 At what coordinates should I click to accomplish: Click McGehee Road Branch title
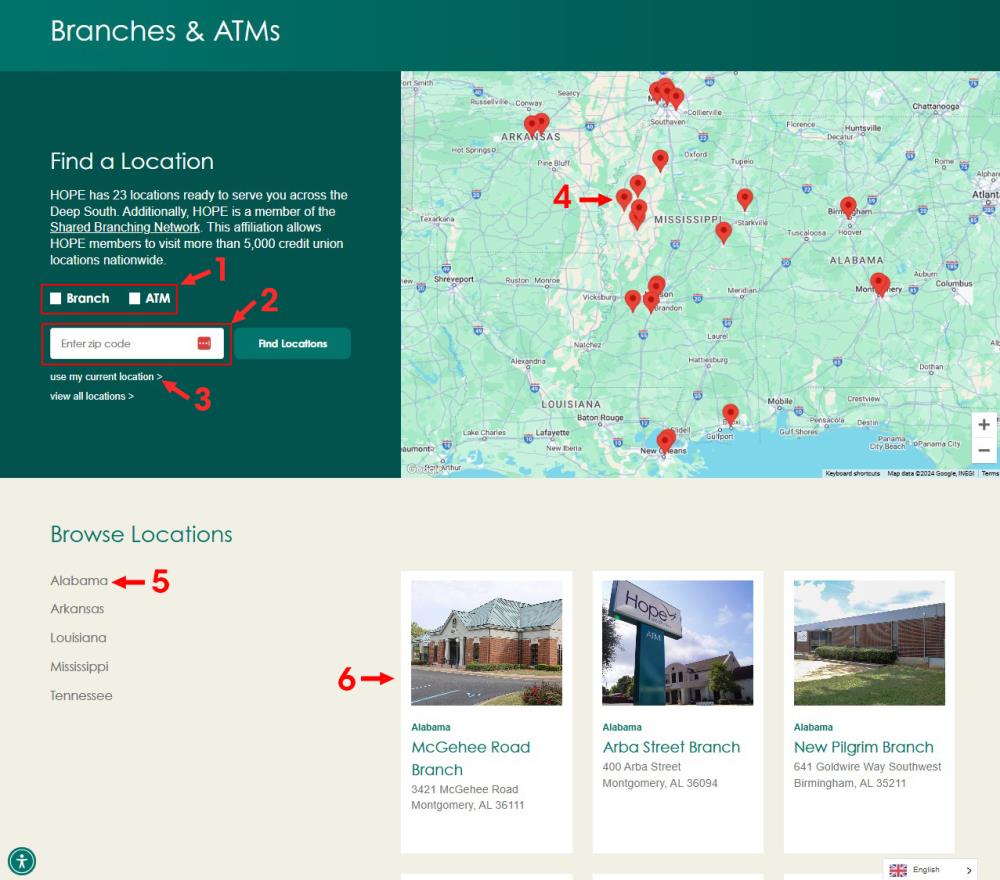click(471, 758)
